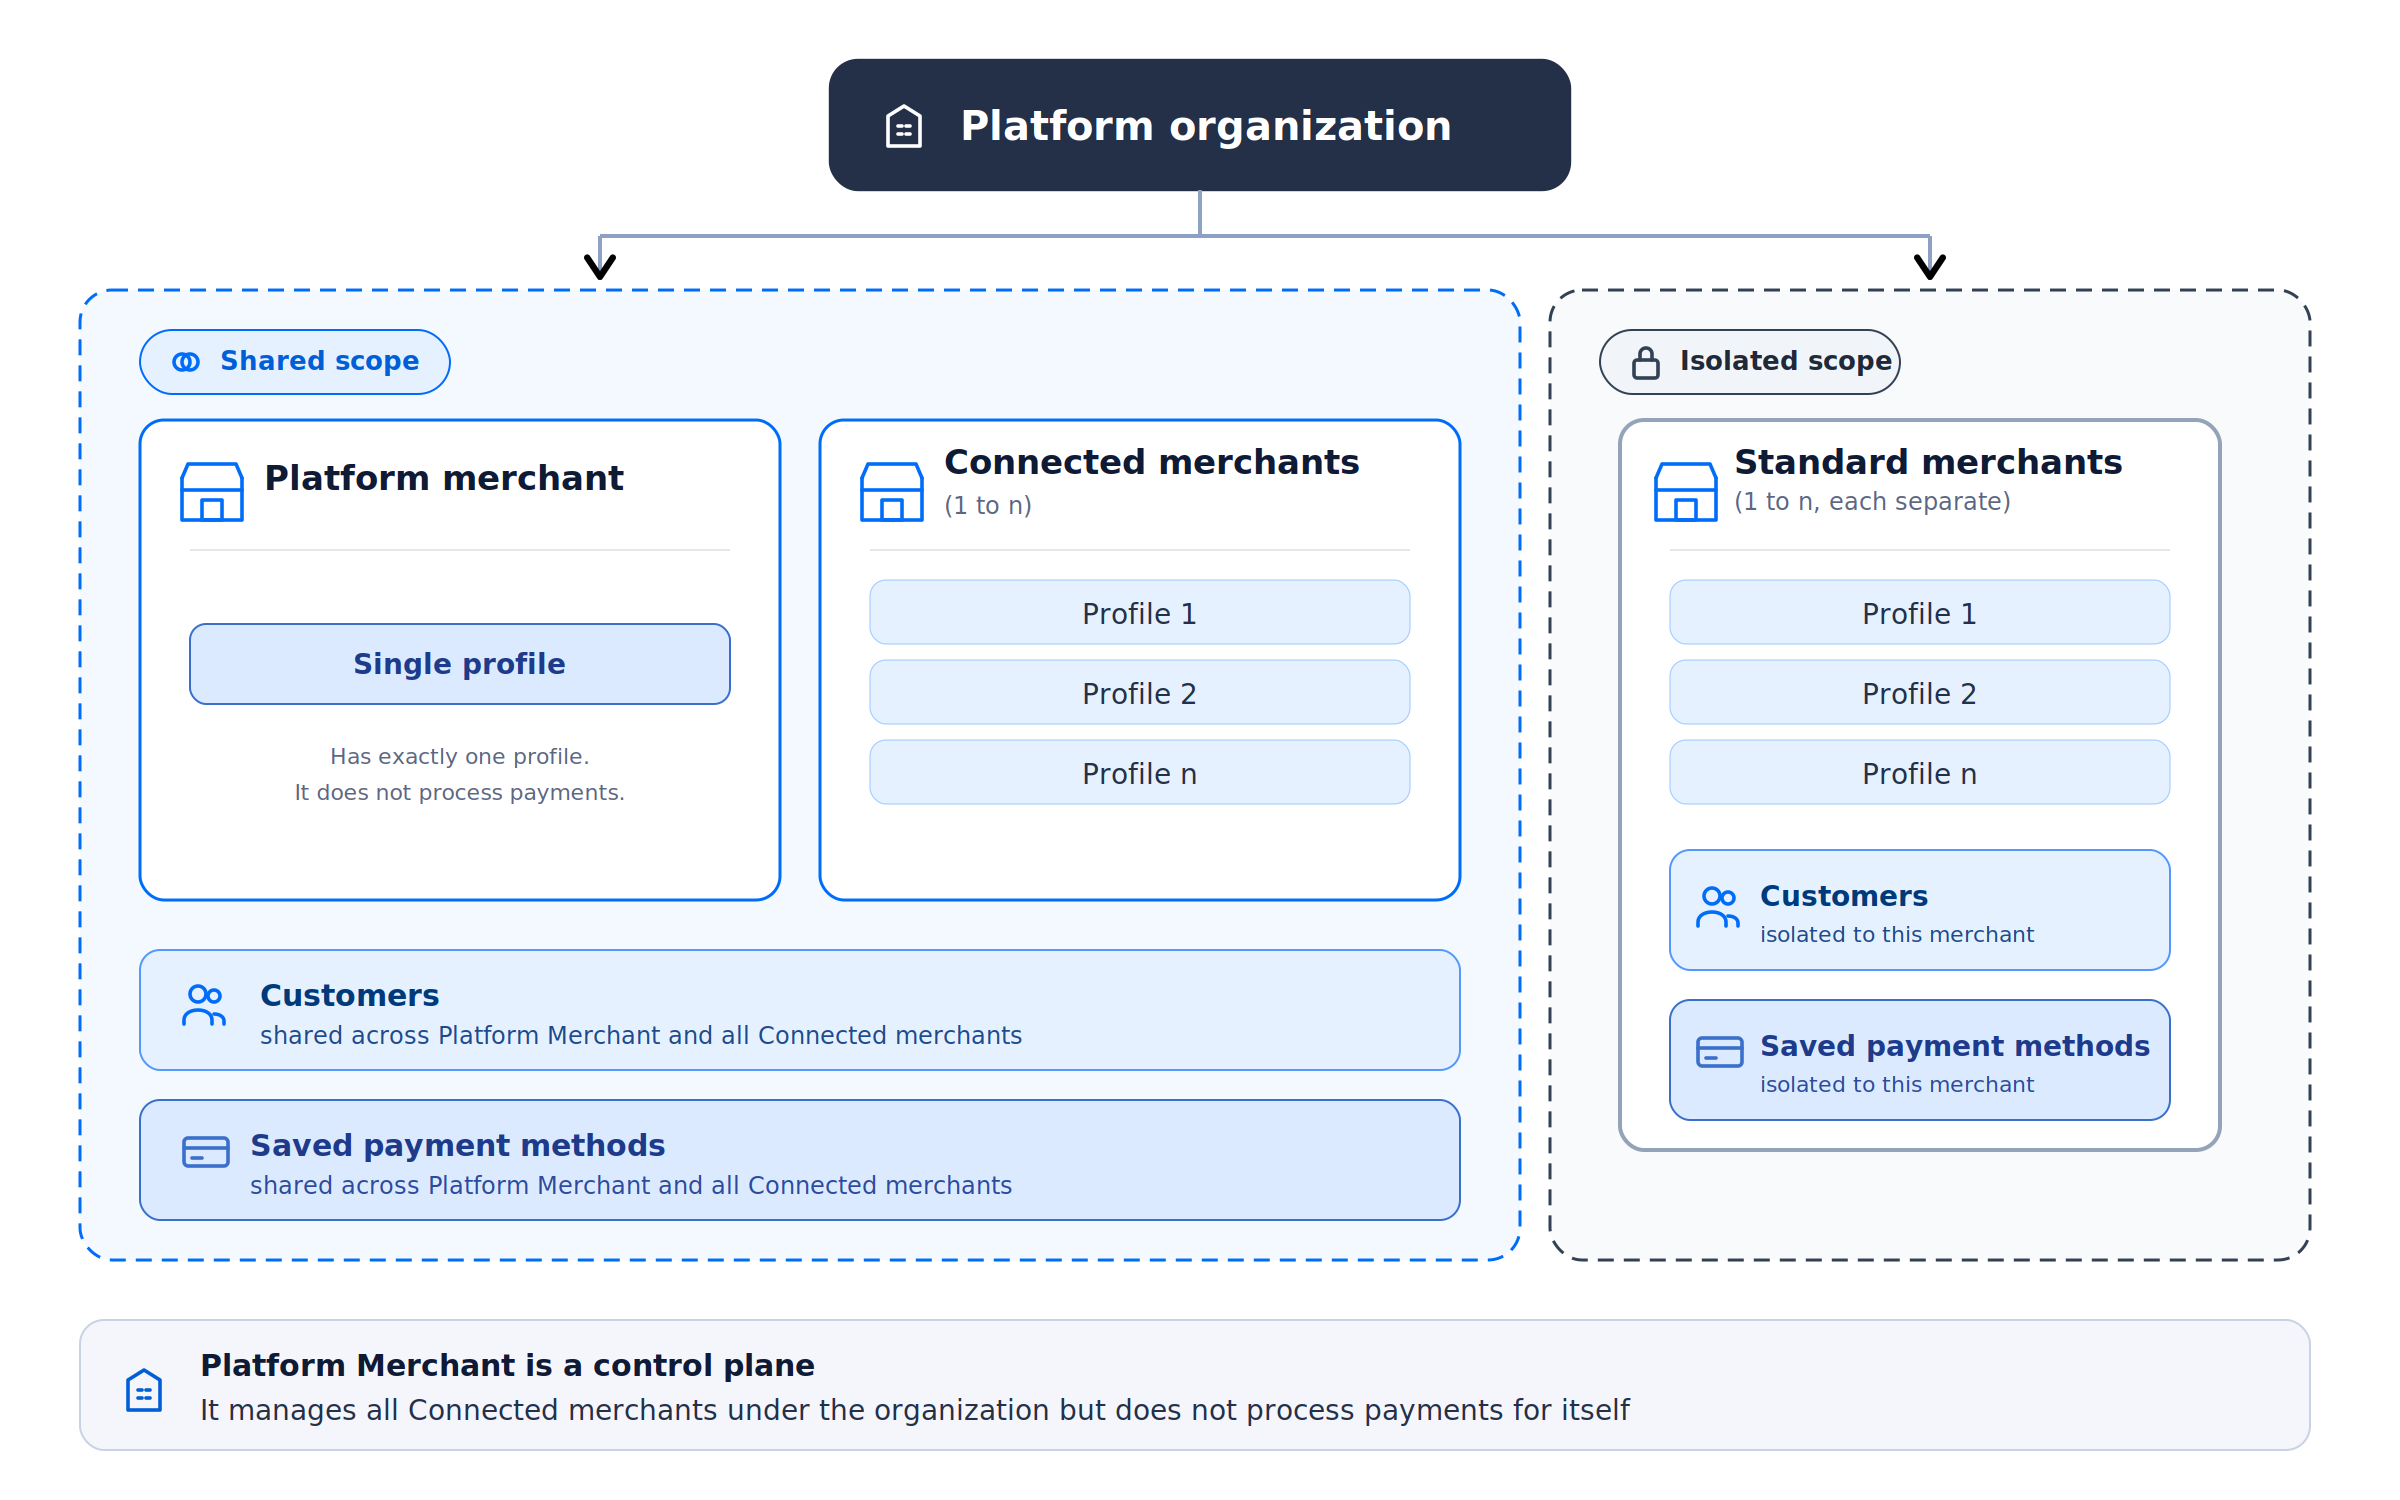Click the lock icon in Isolated scope
Screen dimensions: 2400x1500
pos(1646,362)
